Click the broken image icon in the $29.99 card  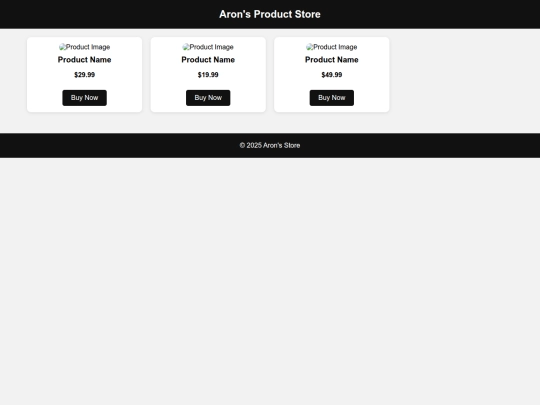(x=62, y=47)
